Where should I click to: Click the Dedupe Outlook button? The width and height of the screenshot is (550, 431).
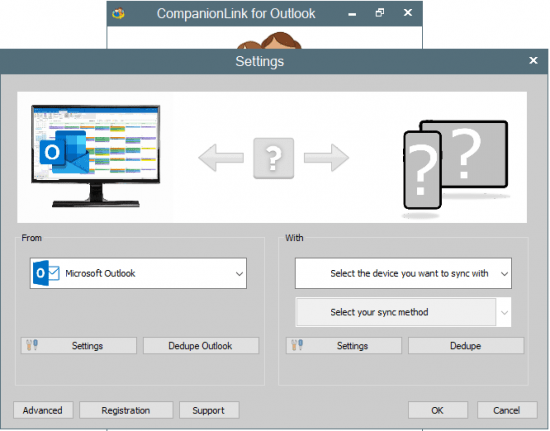201,346
